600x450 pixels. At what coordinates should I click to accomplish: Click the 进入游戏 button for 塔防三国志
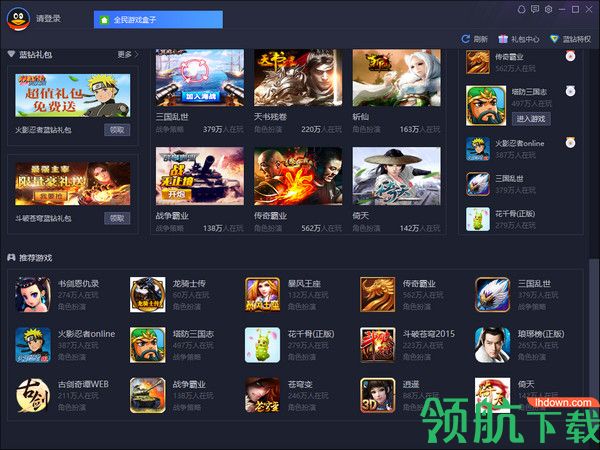[x=531, y=119]
